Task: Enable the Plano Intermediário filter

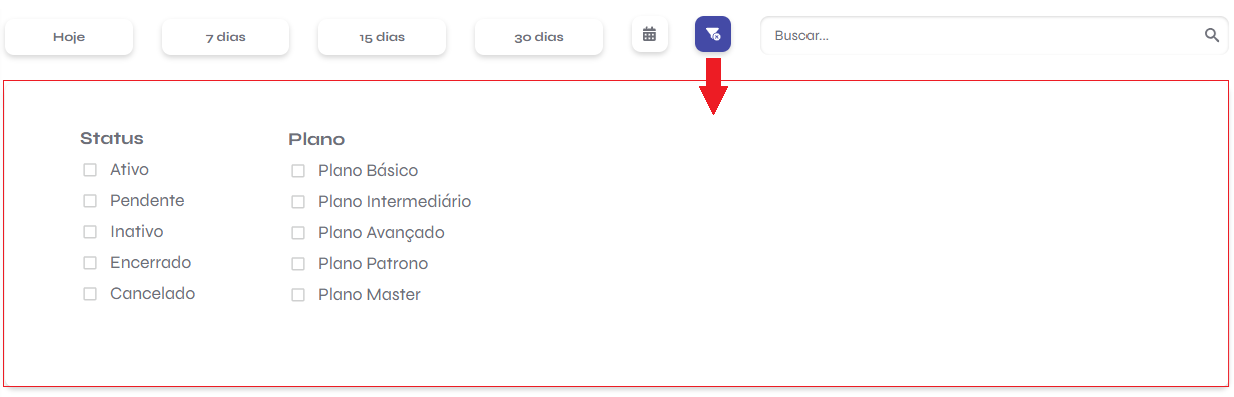Action: click(x=298, y=202)
